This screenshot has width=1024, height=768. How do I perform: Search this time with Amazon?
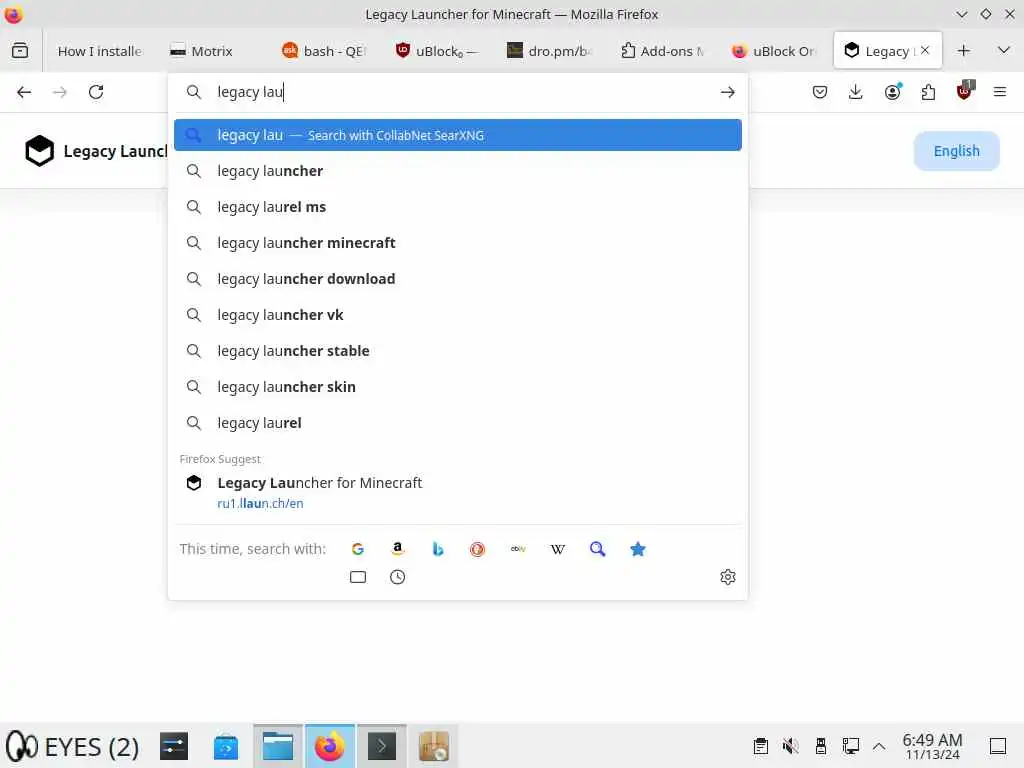pyautogui.click(x=397, y=549)
